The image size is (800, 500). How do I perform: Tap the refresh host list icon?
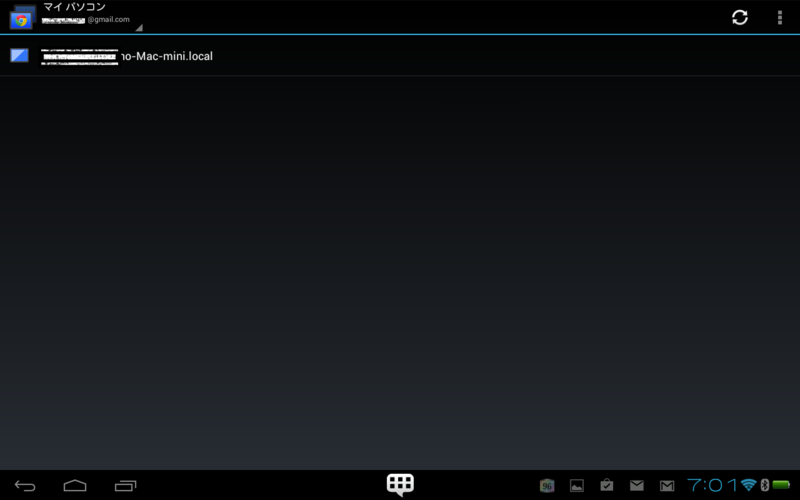(740, 17)
